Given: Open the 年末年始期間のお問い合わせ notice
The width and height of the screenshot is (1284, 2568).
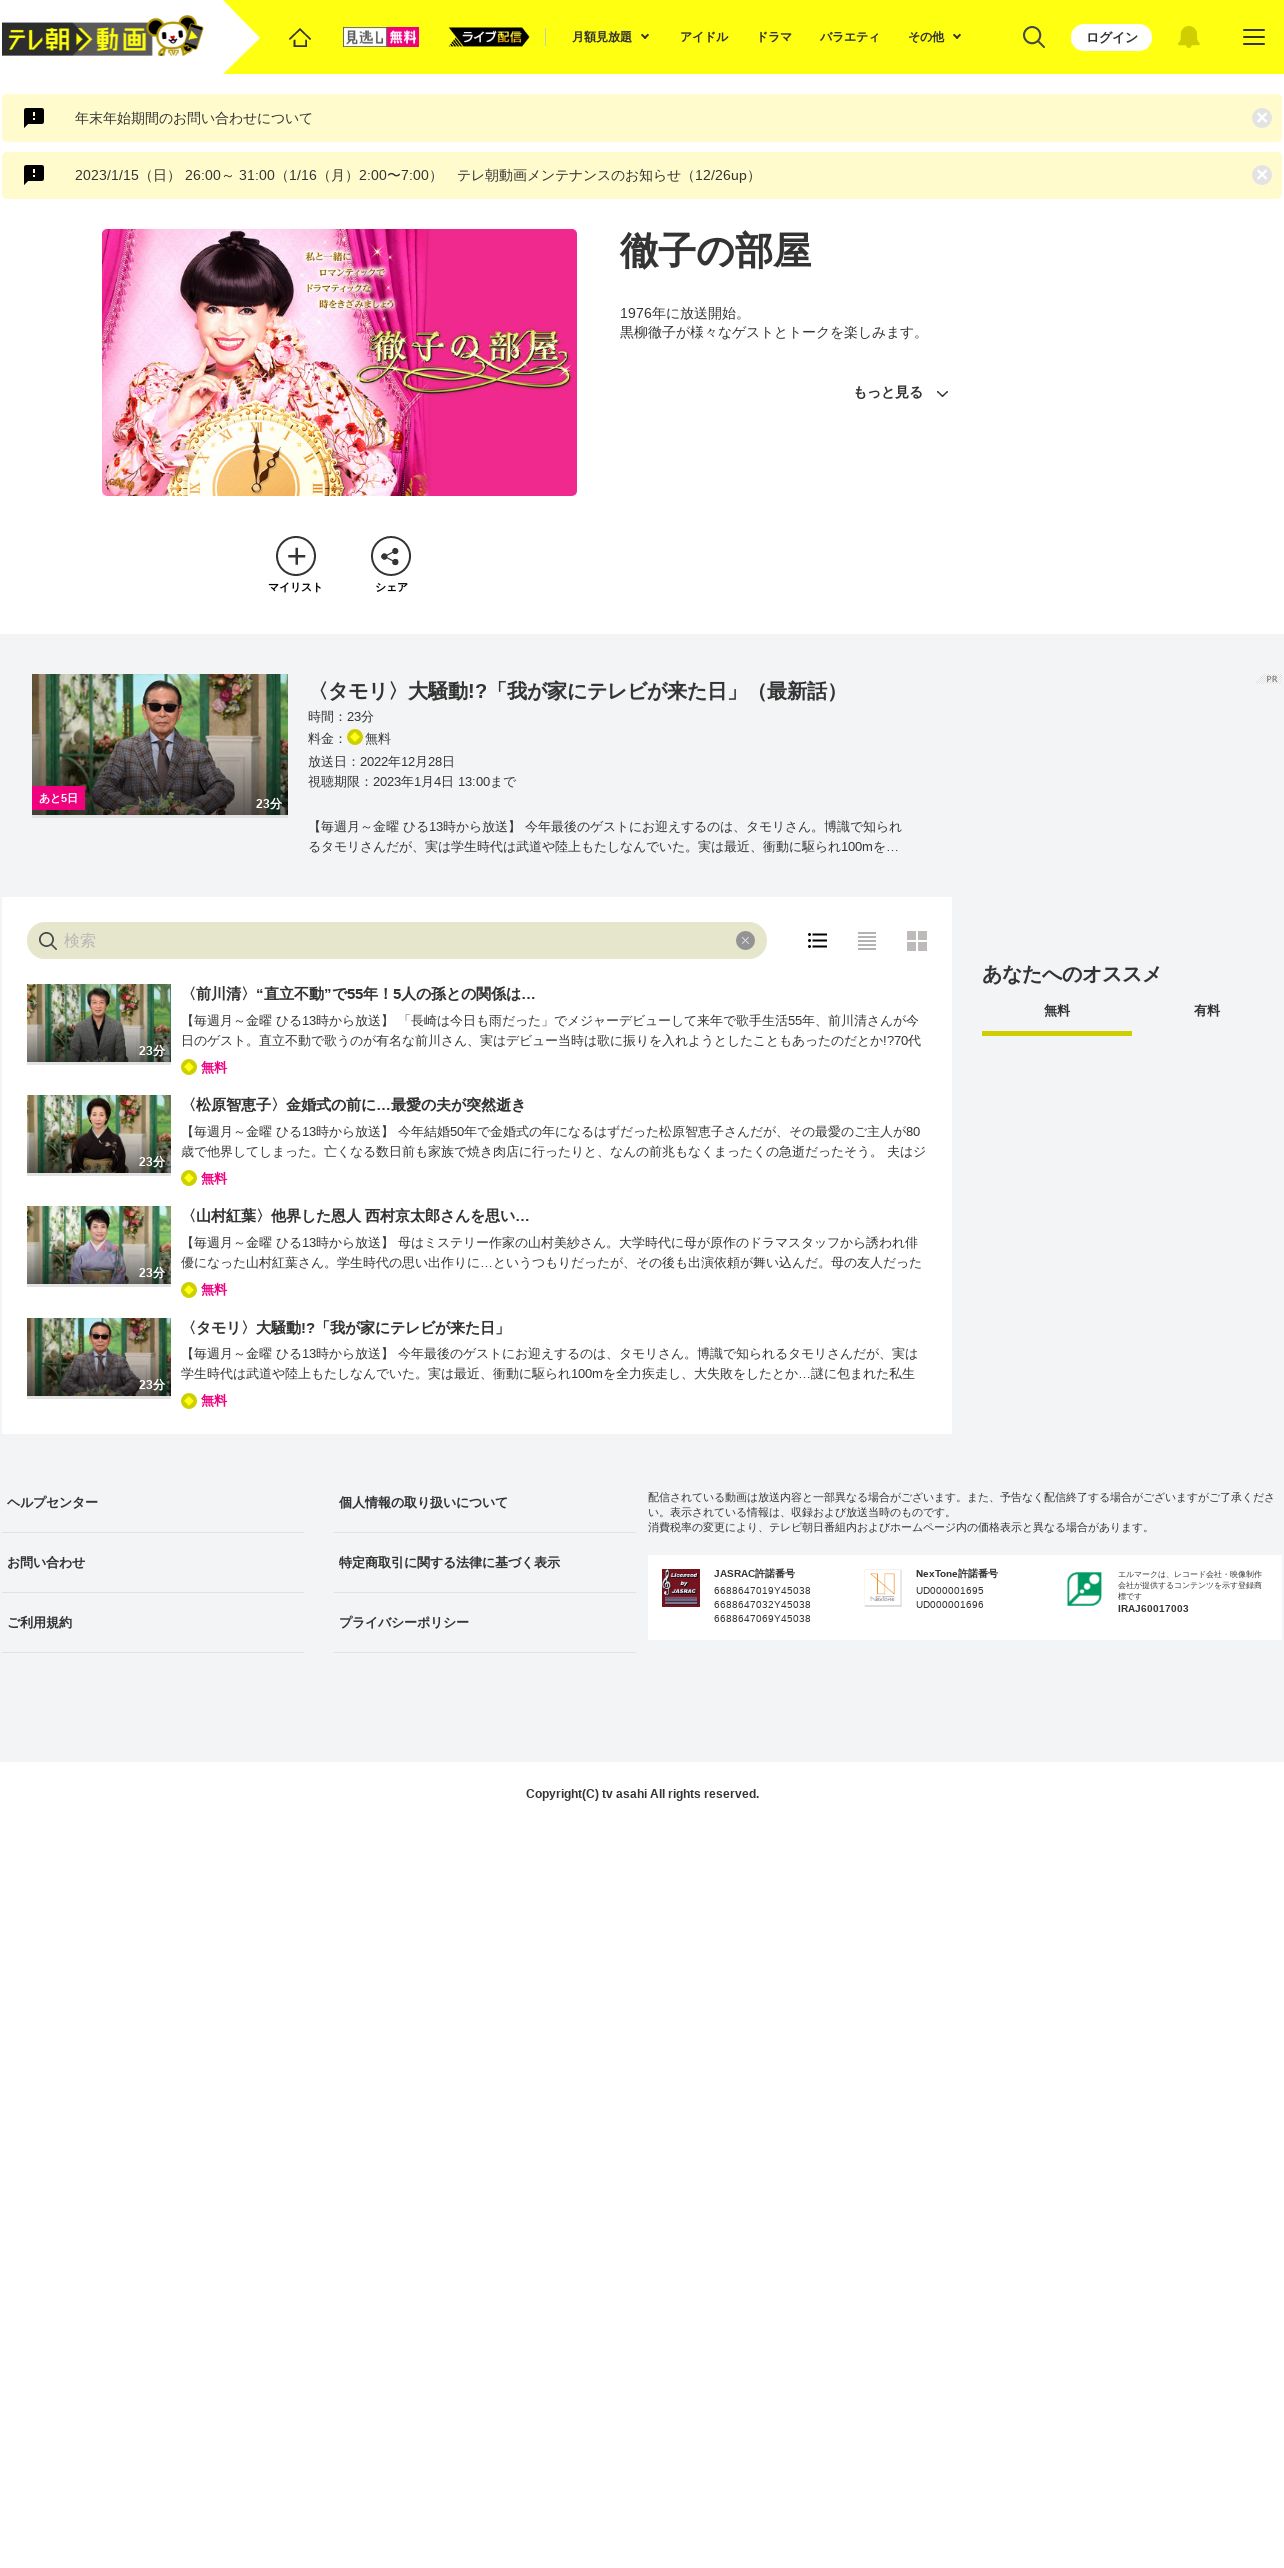Looking at the screenshot, I should tap(194, 118).
